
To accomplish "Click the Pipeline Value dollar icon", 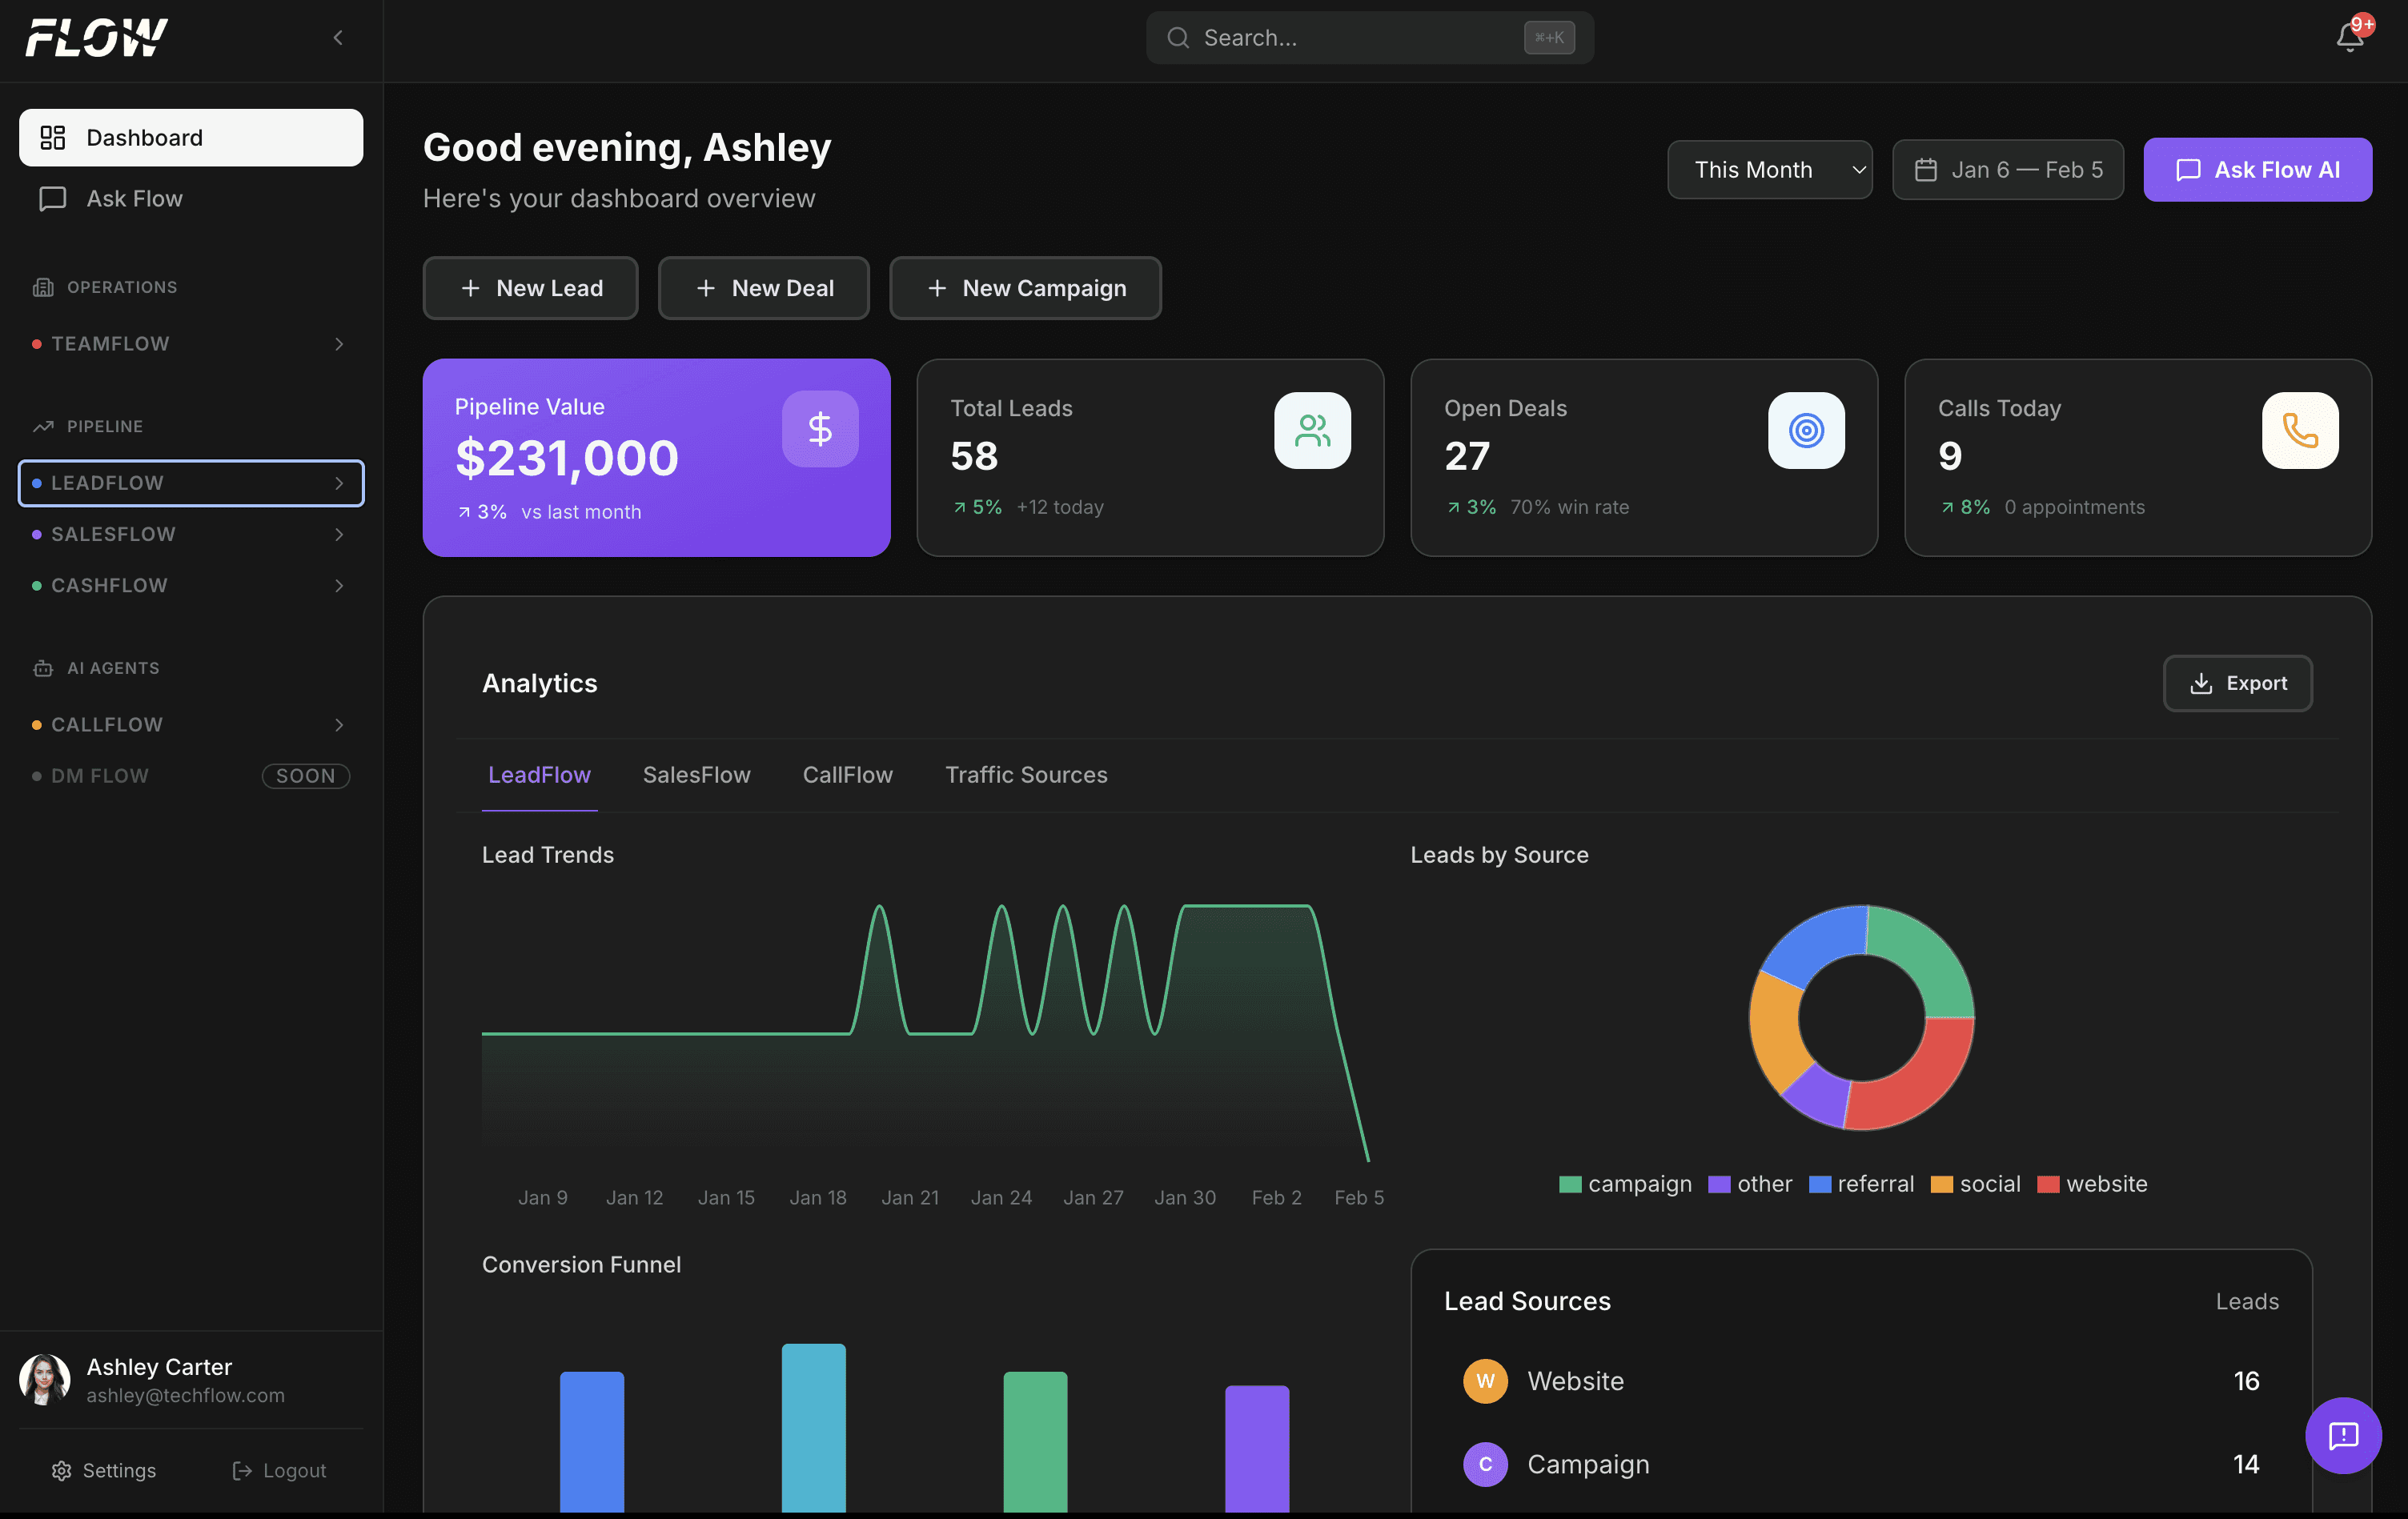I will (x=820, y=428).
